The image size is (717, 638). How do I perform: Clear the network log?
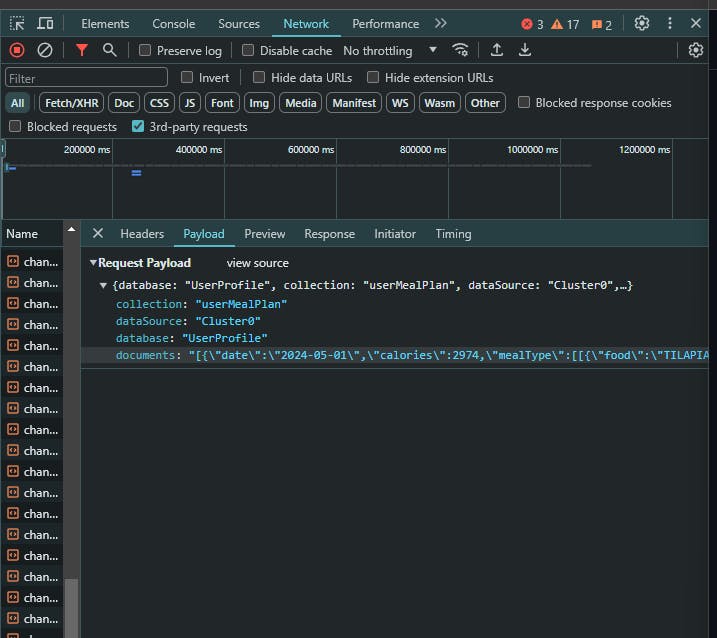[45, 50]
